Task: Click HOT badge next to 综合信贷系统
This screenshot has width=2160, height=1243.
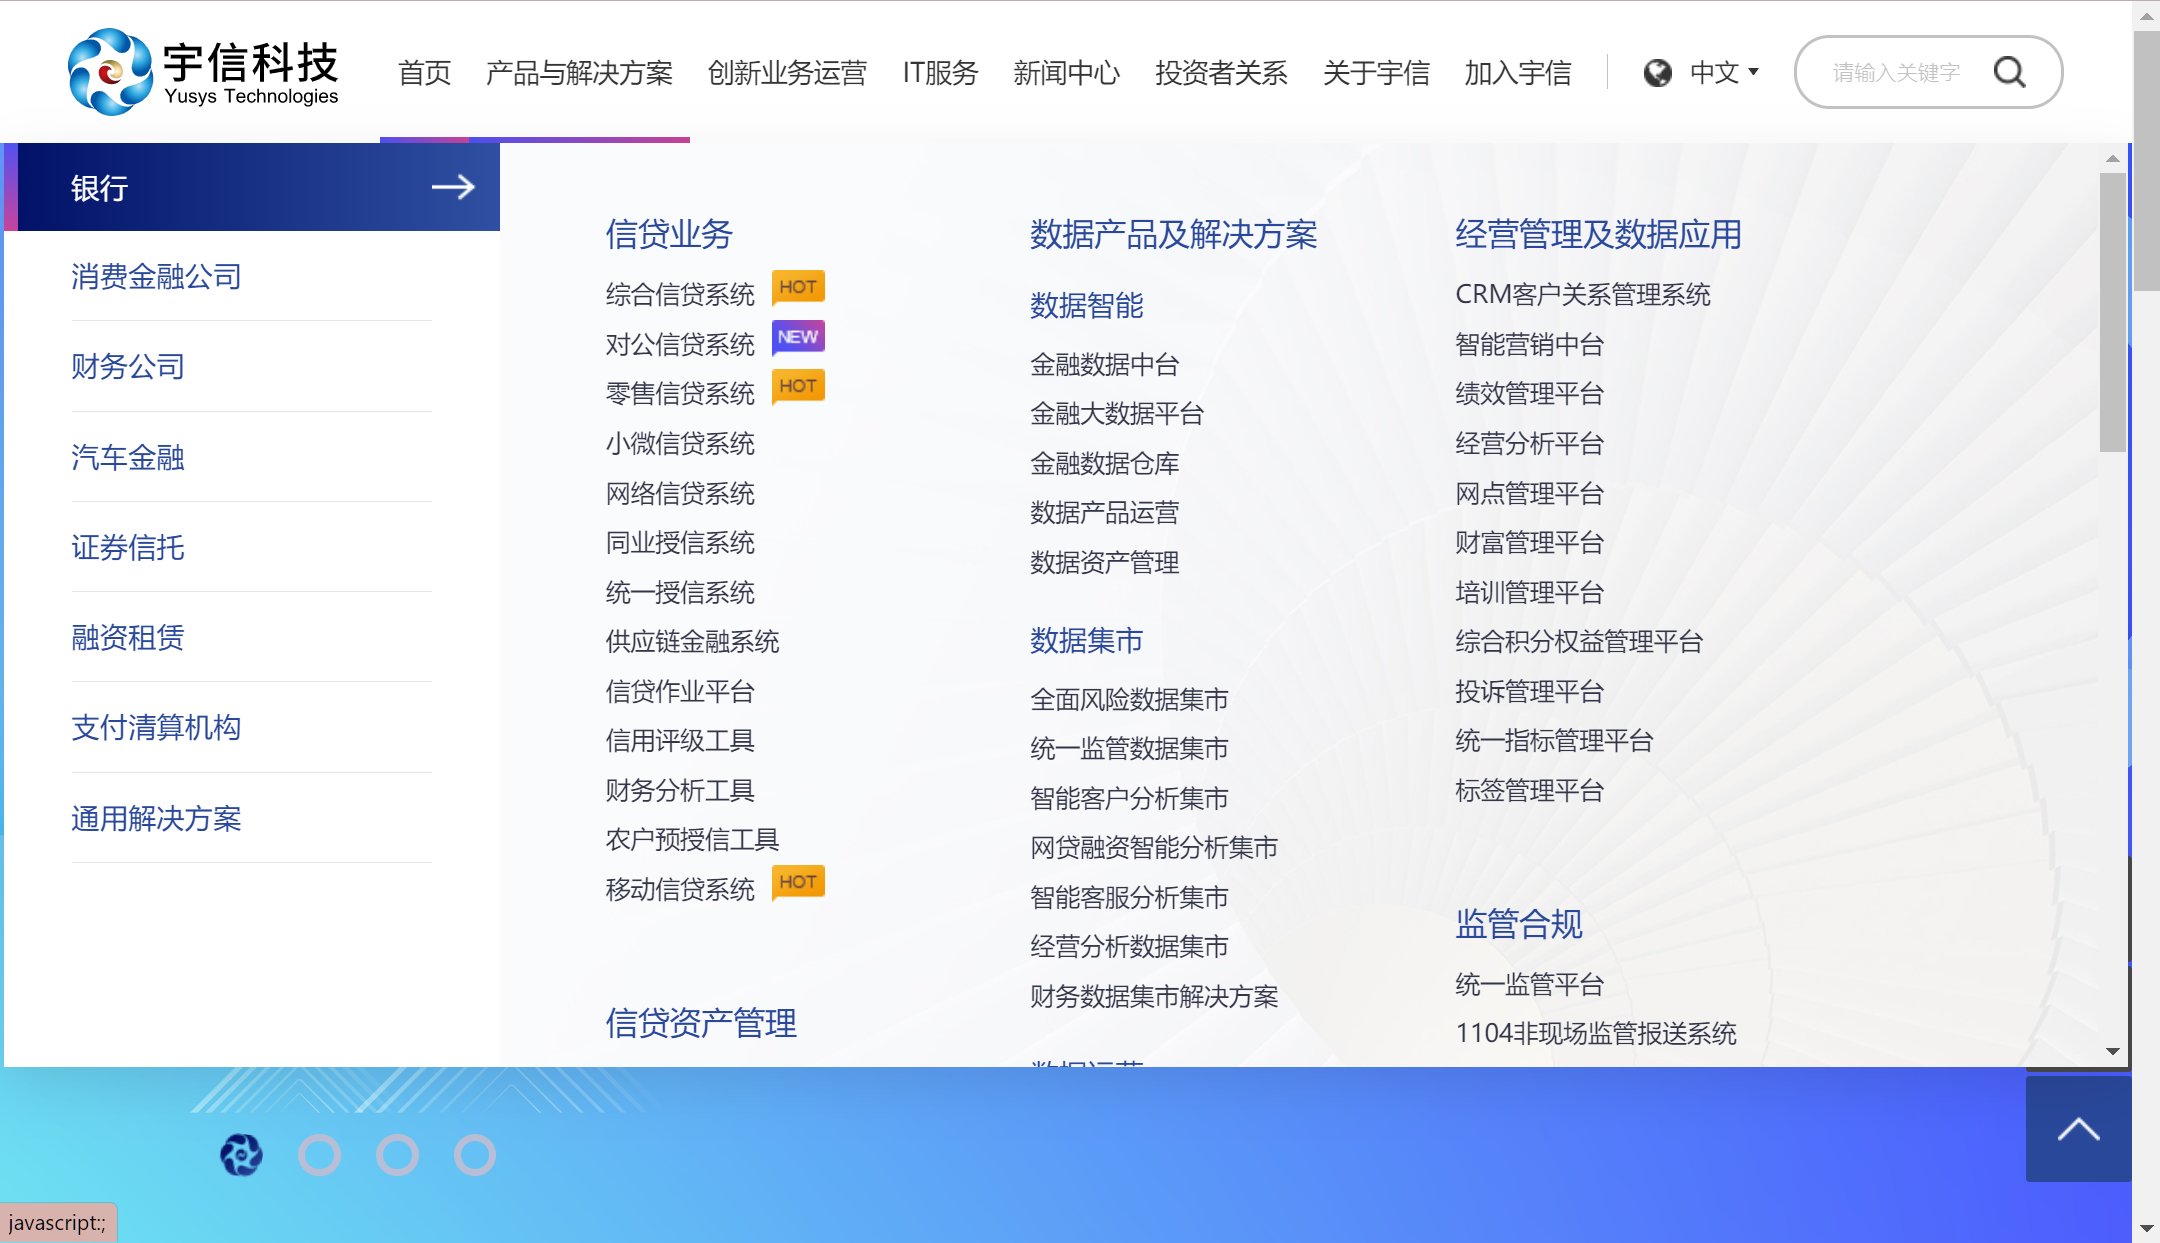Action: coord(798,288)
